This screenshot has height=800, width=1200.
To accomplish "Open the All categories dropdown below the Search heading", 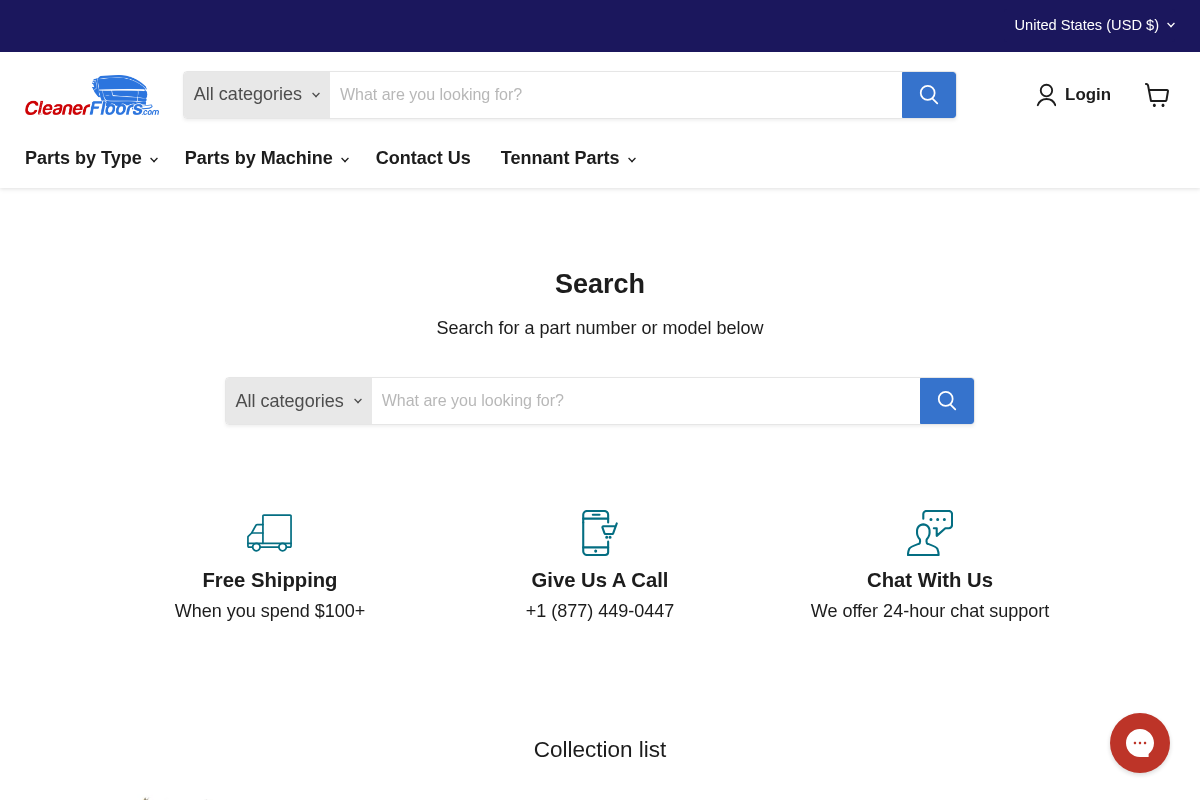I will click(x=297, y=401).
